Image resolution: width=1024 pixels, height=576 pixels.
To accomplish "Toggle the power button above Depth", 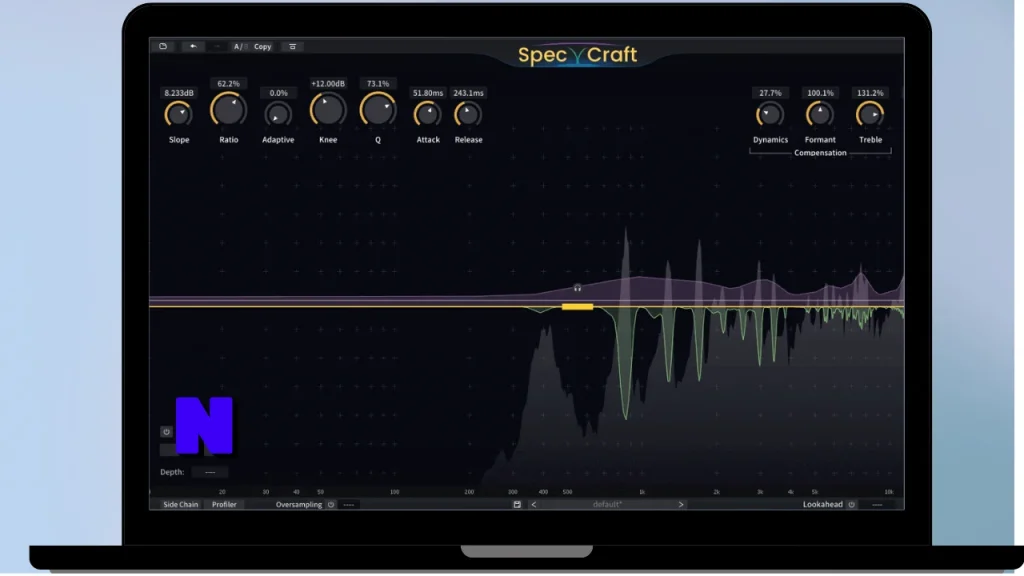I will tap(167, 432).
